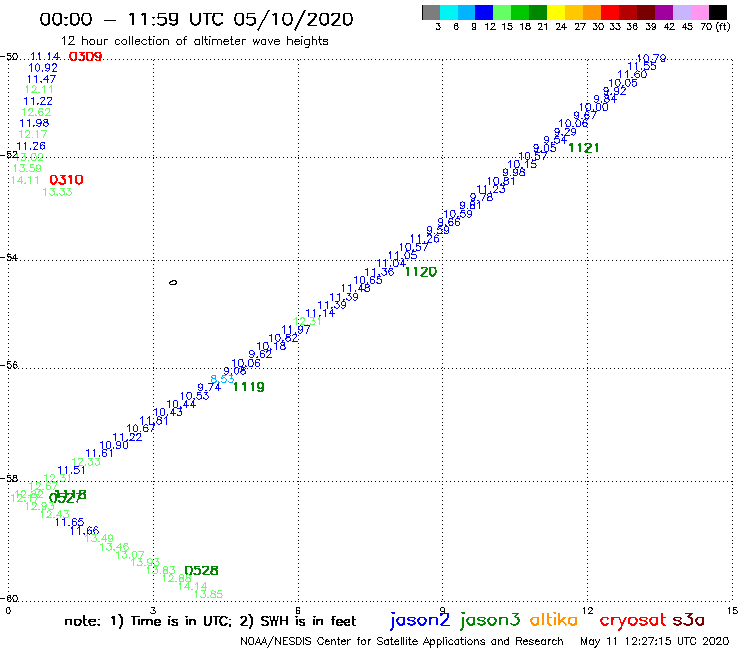Click the green track label 1119
The height and width of the screenshot is (650, 740).
tap(249, 387)
